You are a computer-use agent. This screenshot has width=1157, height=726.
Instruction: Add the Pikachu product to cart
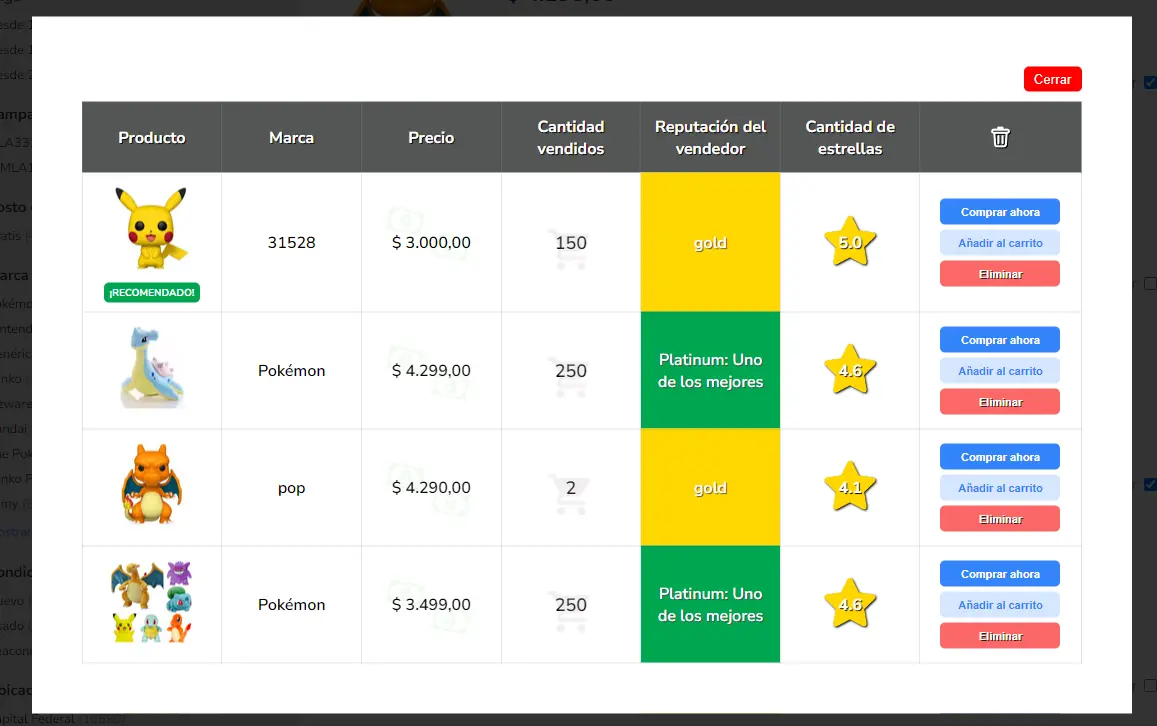click(1000, 243)
